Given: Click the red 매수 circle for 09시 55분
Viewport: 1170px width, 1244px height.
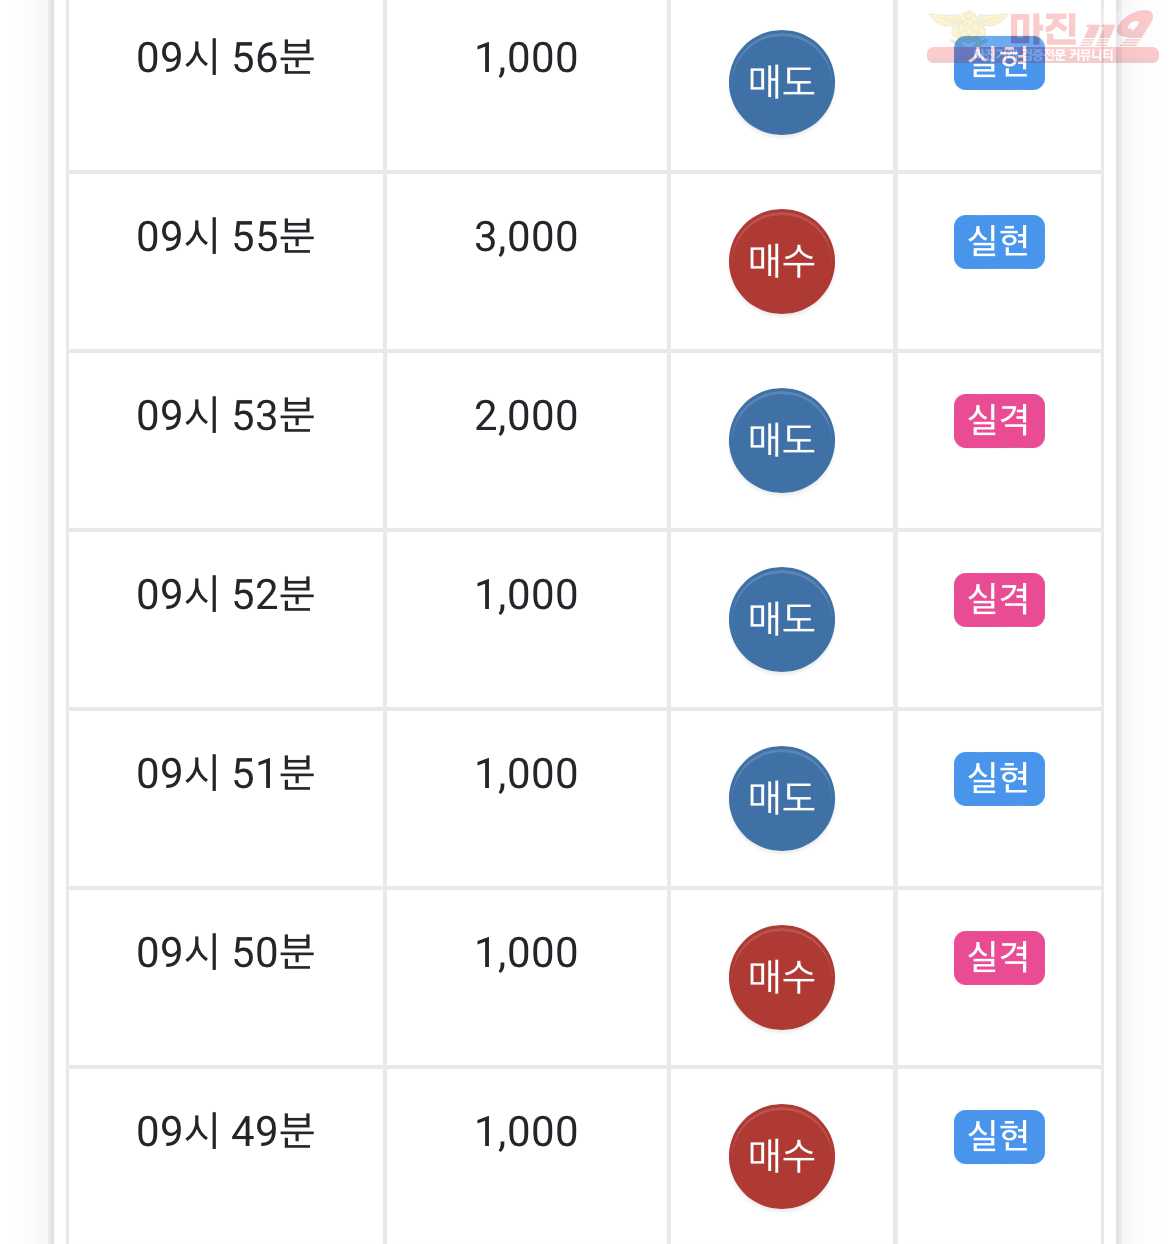Looking at the screenshot, I should [x=782, y=261].
